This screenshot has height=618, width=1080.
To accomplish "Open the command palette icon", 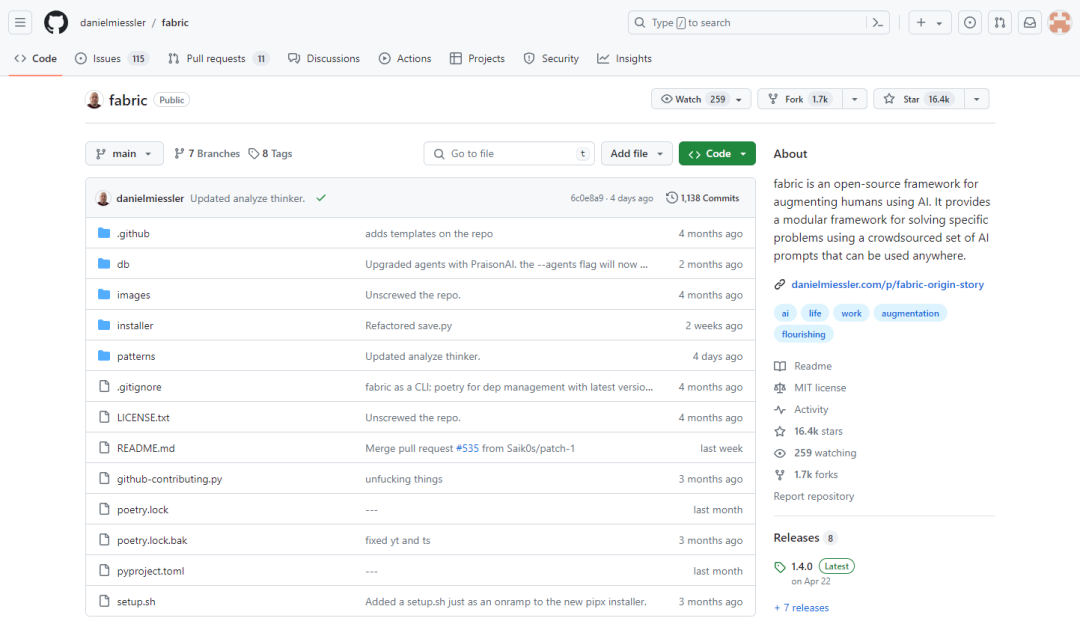I will [x=878, y=23].
